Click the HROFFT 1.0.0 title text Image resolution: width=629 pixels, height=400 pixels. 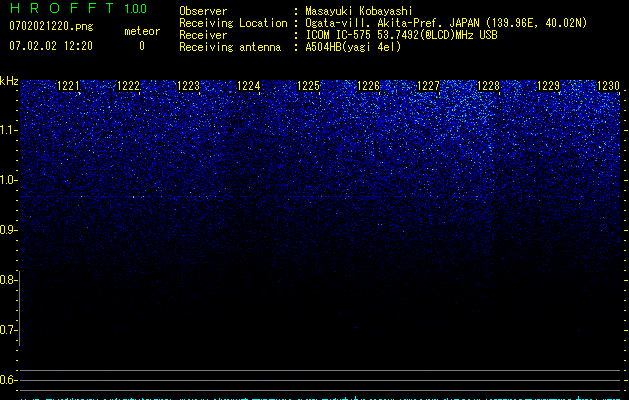pos(78,8)
